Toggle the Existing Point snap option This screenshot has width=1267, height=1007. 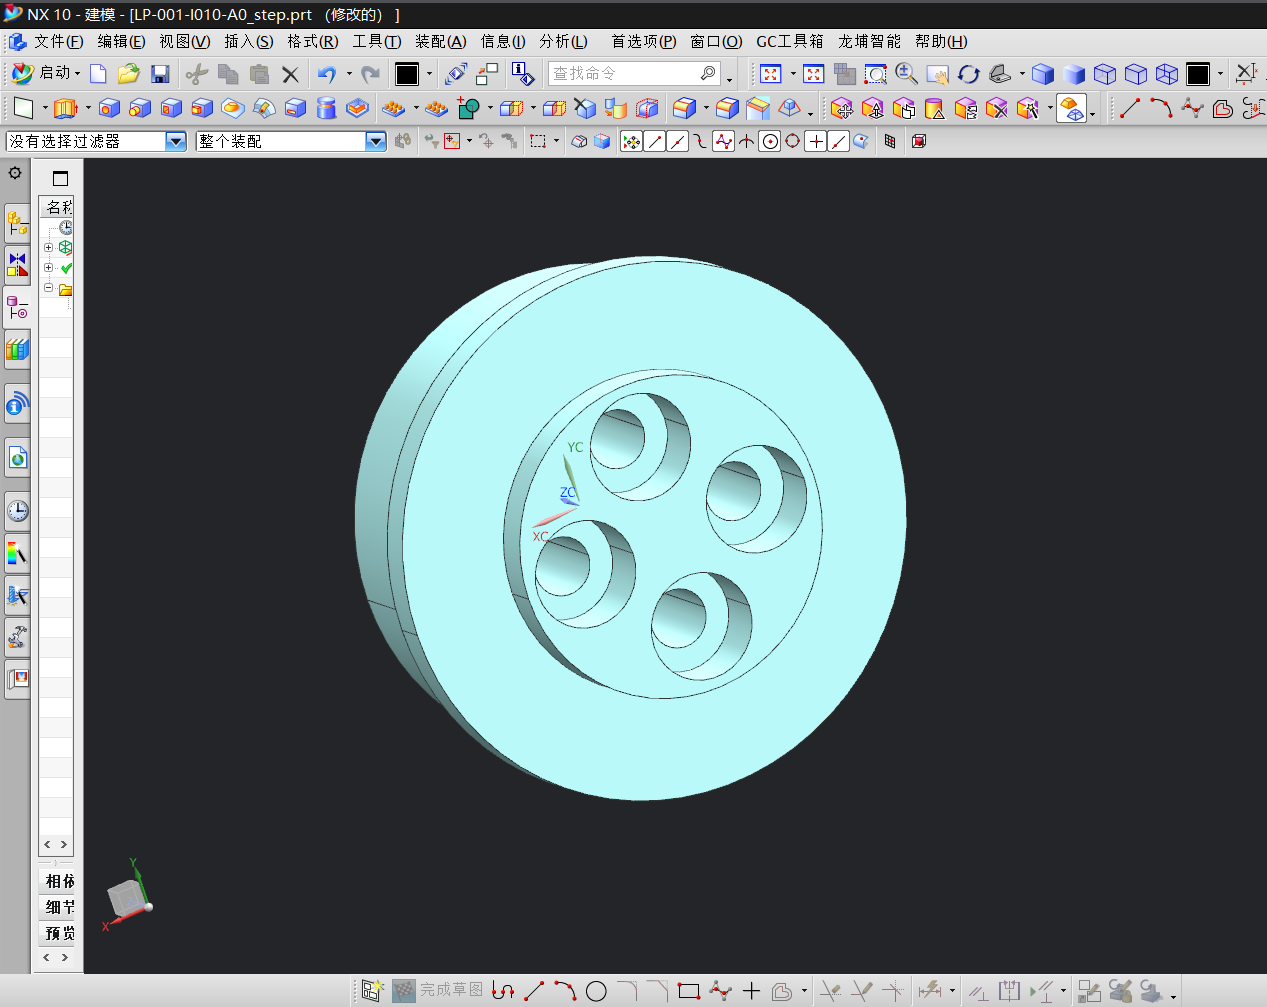816,141
